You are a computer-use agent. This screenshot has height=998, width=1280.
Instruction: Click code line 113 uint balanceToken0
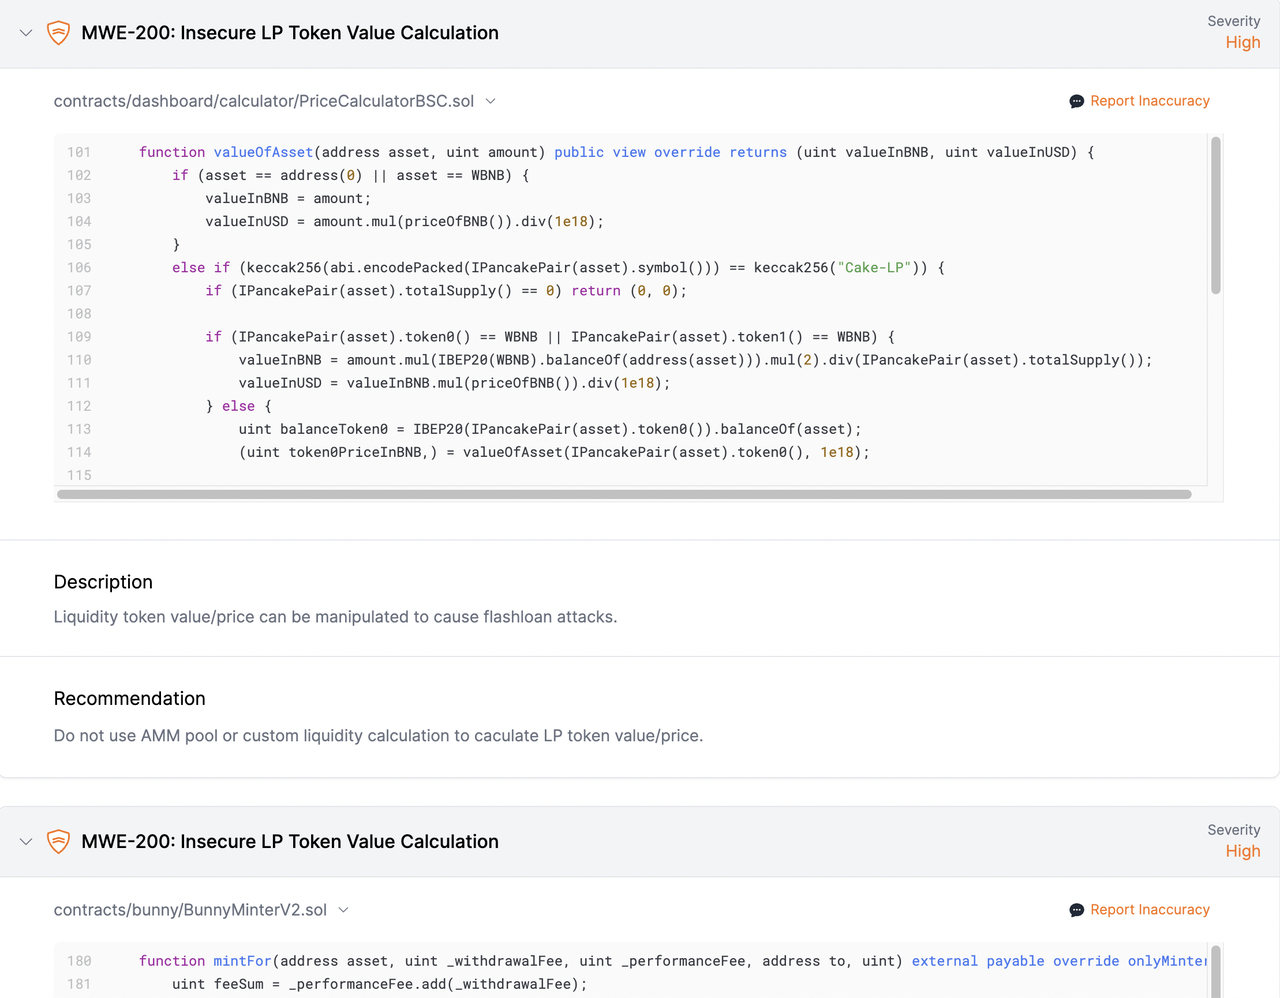[x=550, y=429]
